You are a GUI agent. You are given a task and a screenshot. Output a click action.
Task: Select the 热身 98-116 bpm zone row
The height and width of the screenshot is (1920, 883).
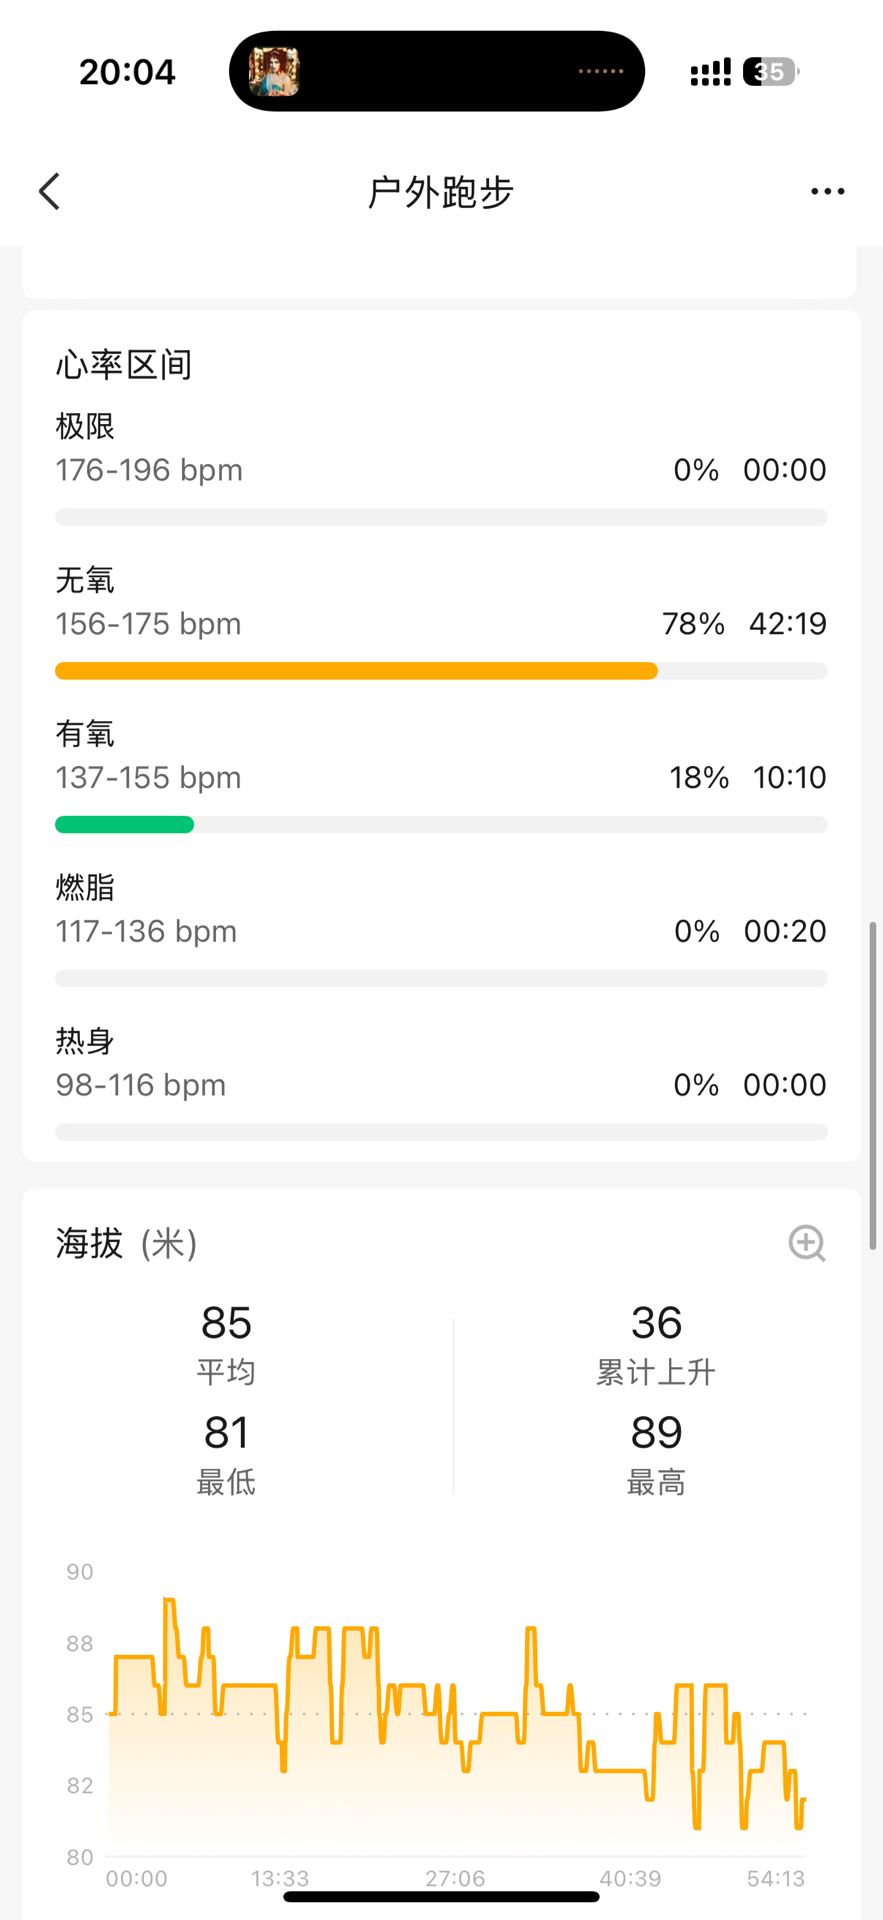[440, 1065]
